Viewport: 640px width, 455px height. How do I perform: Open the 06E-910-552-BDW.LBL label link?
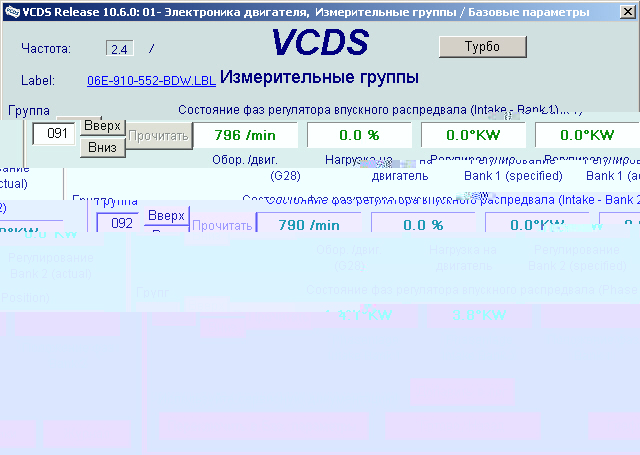coord(151,81)
